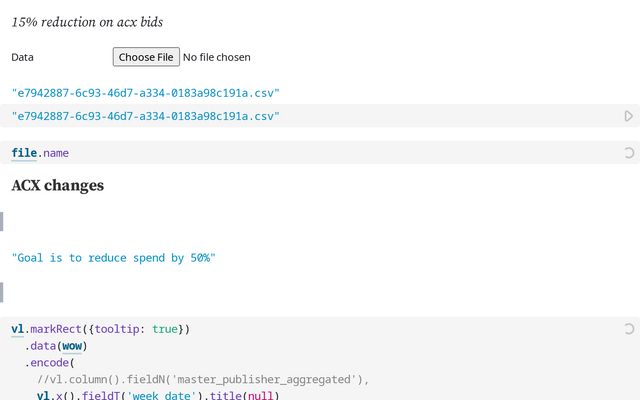Run the vl.markRect chart cell
Viewport: 640px width, 400px height.
coord(628,329)
